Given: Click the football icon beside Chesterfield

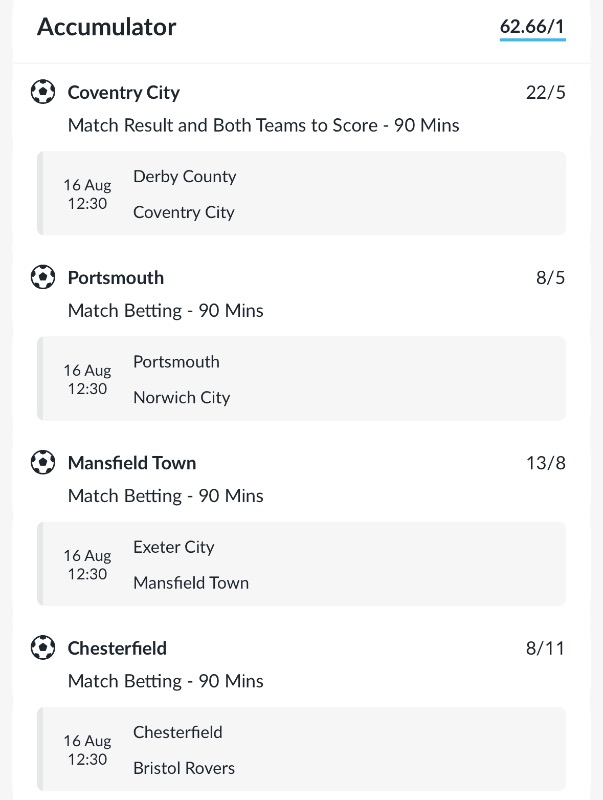Looking at the screenshot, I should pos(42,648).
